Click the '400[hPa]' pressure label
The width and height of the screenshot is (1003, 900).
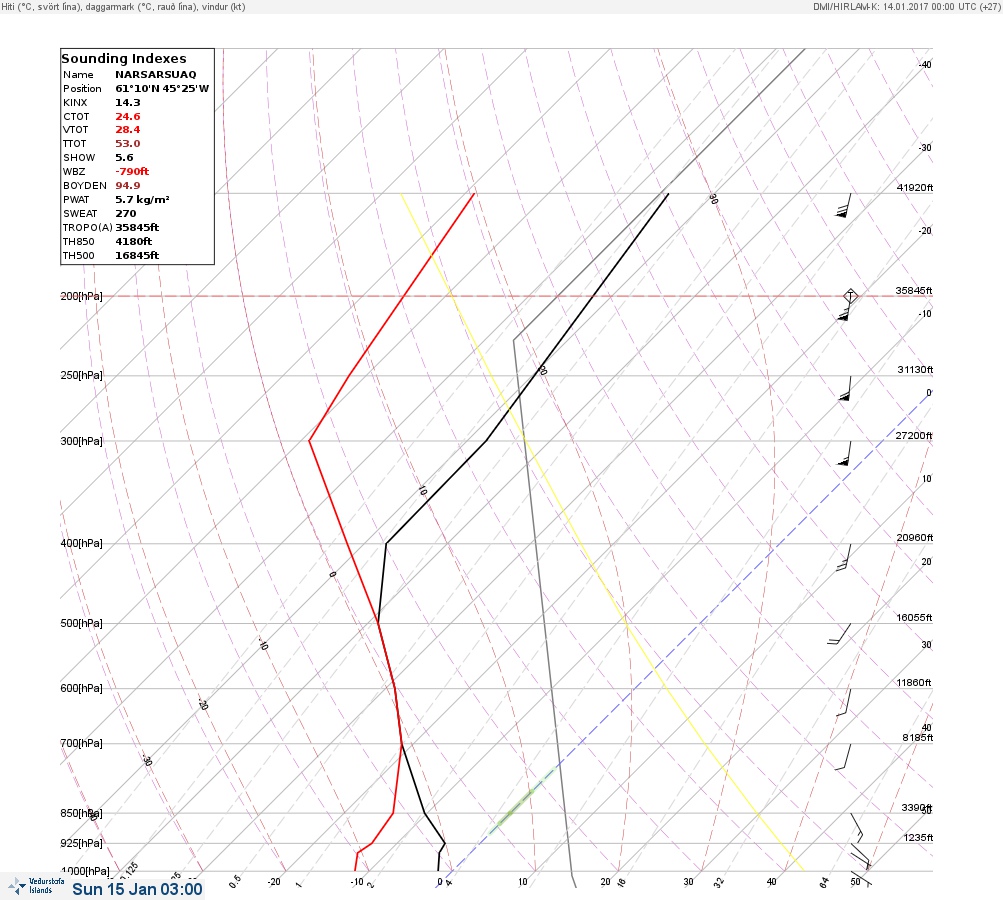81,543
